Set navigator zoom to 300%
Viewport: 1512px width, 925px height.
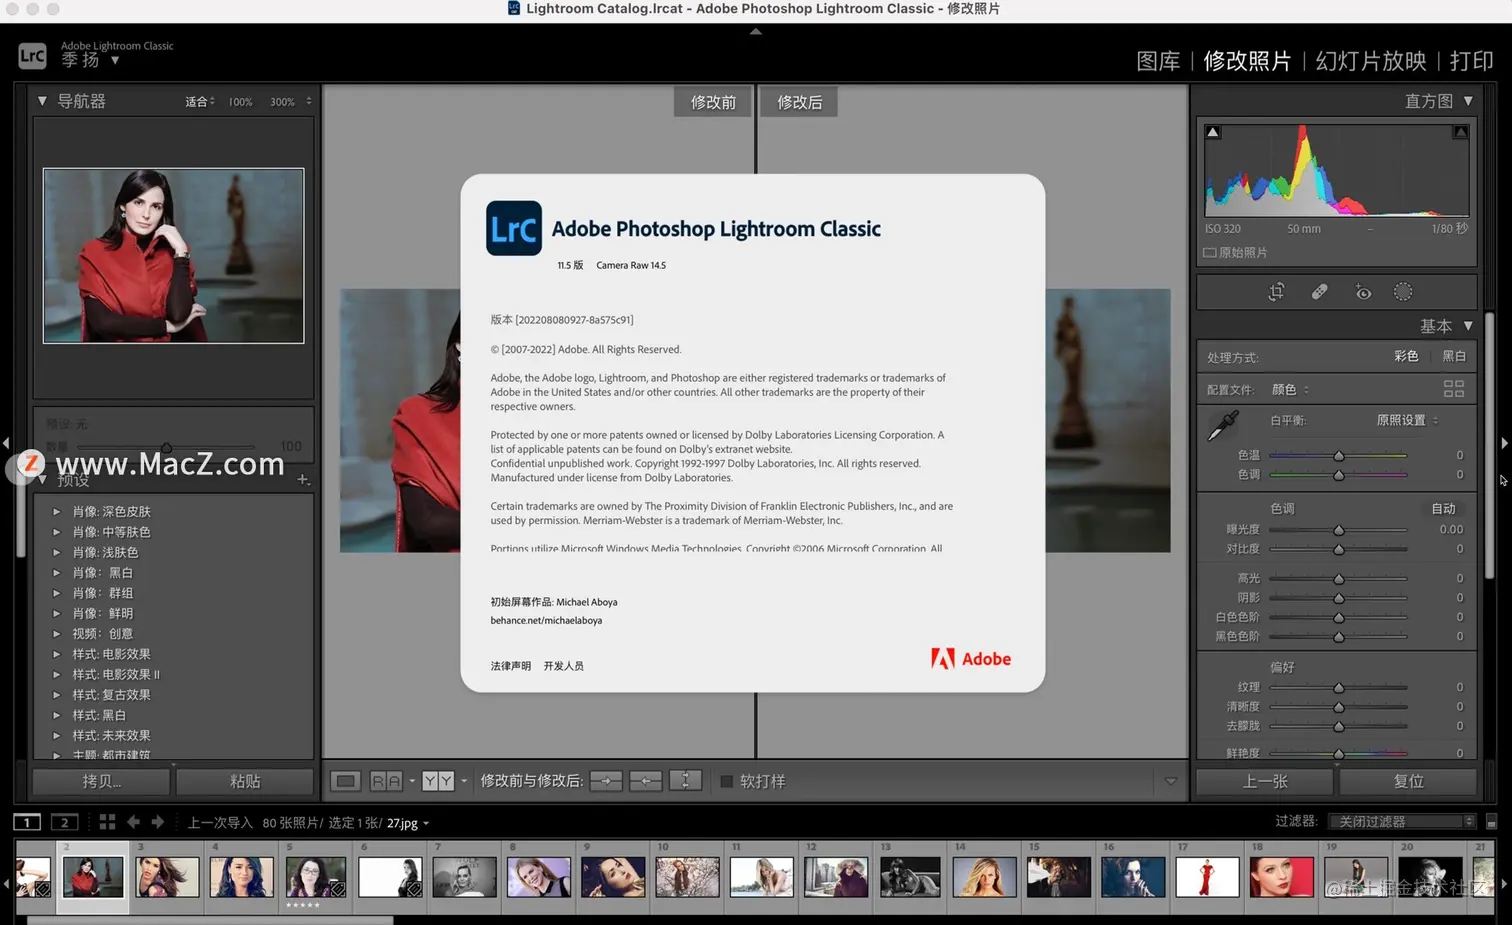282,102
